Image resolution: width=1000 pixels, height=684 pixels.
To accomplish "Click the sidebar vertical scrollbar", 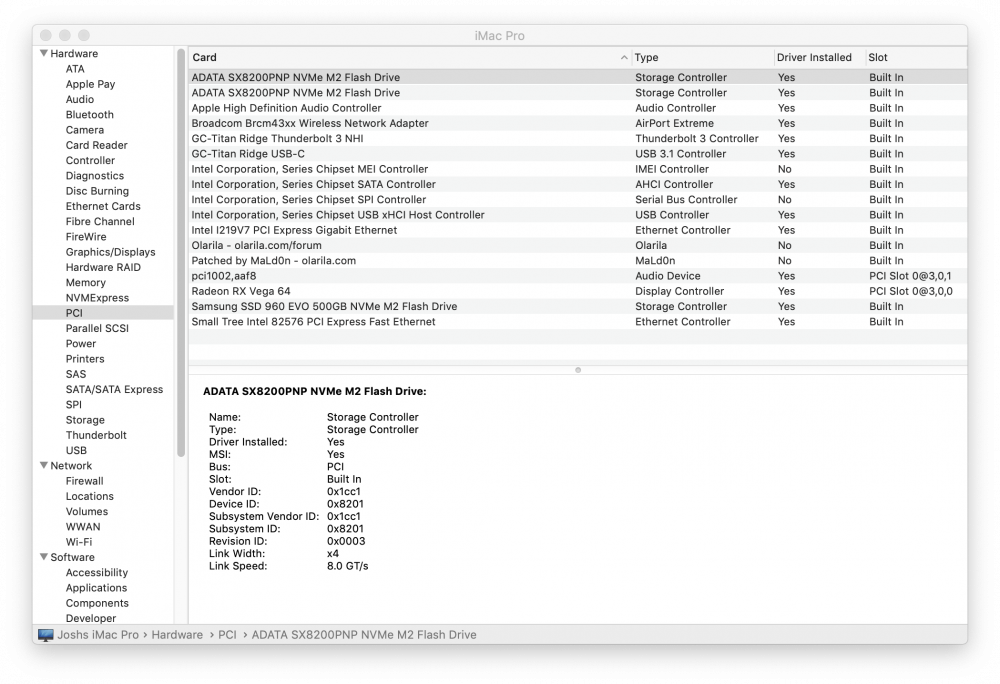I will pyautogui.click(x=181, y=253).
